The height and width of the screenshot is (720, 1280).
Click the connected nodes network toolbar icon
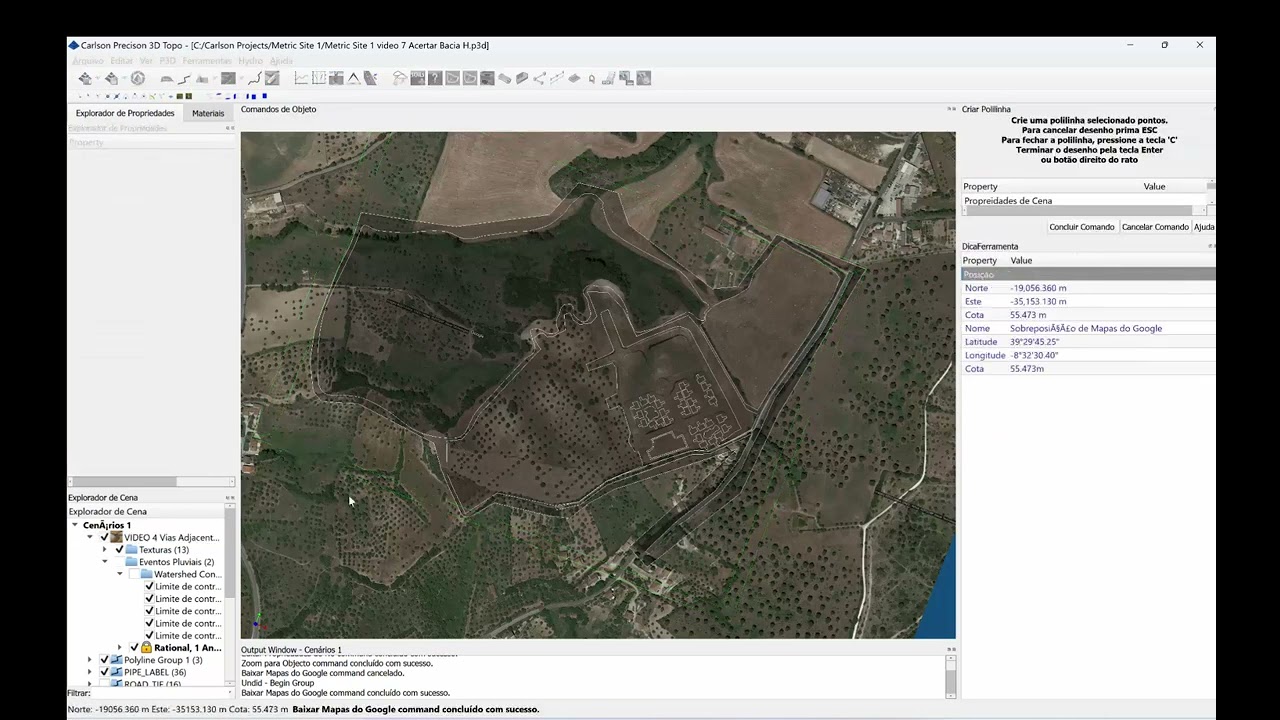540,78
